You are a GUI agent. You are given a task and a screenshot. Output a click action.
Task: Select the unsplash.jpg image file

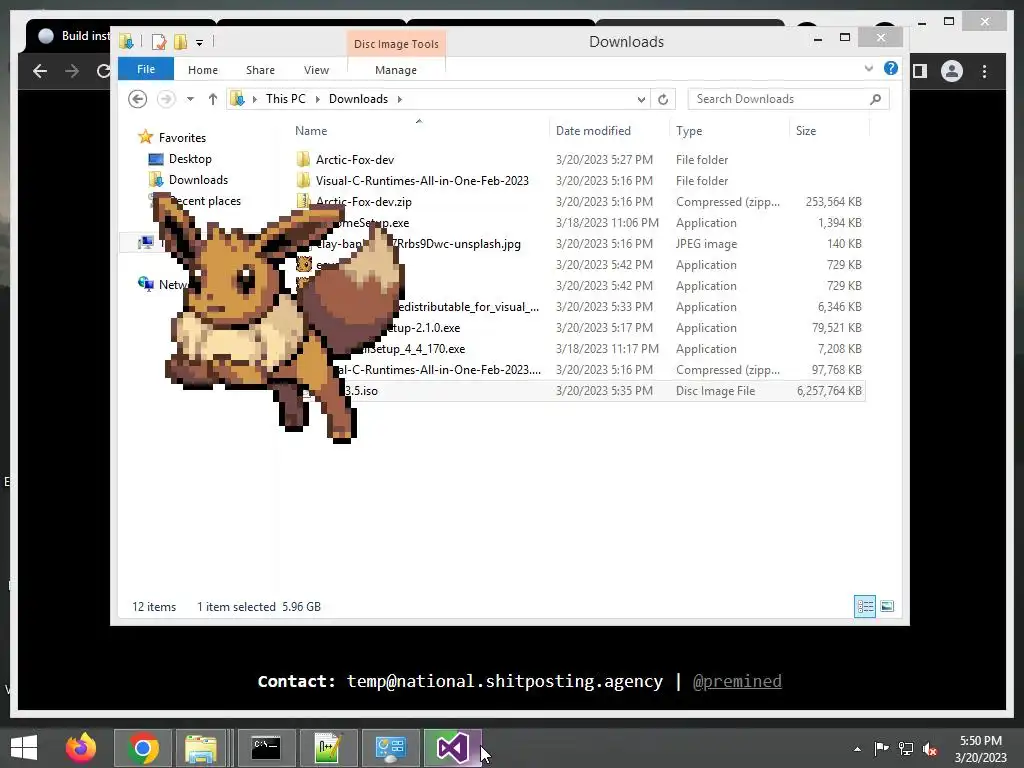point(419,244)
